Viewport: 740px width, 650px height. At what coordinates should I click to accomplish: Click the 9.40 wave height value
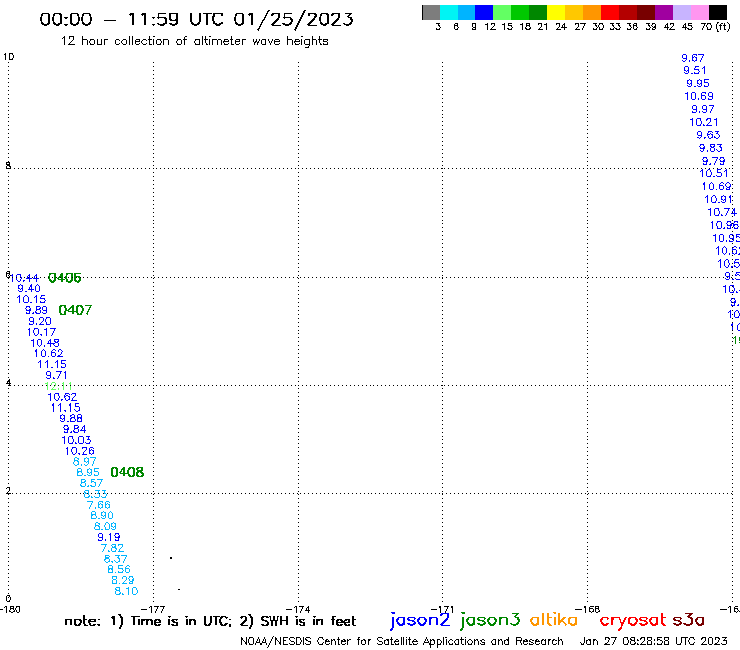coord(29,288)
